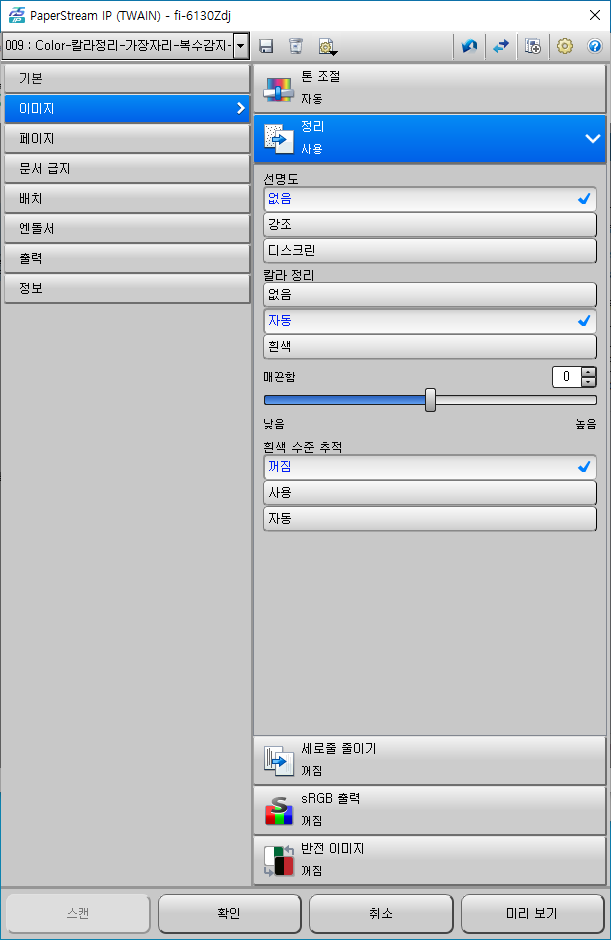Expand the 톤 조절 section

point(430,89)
